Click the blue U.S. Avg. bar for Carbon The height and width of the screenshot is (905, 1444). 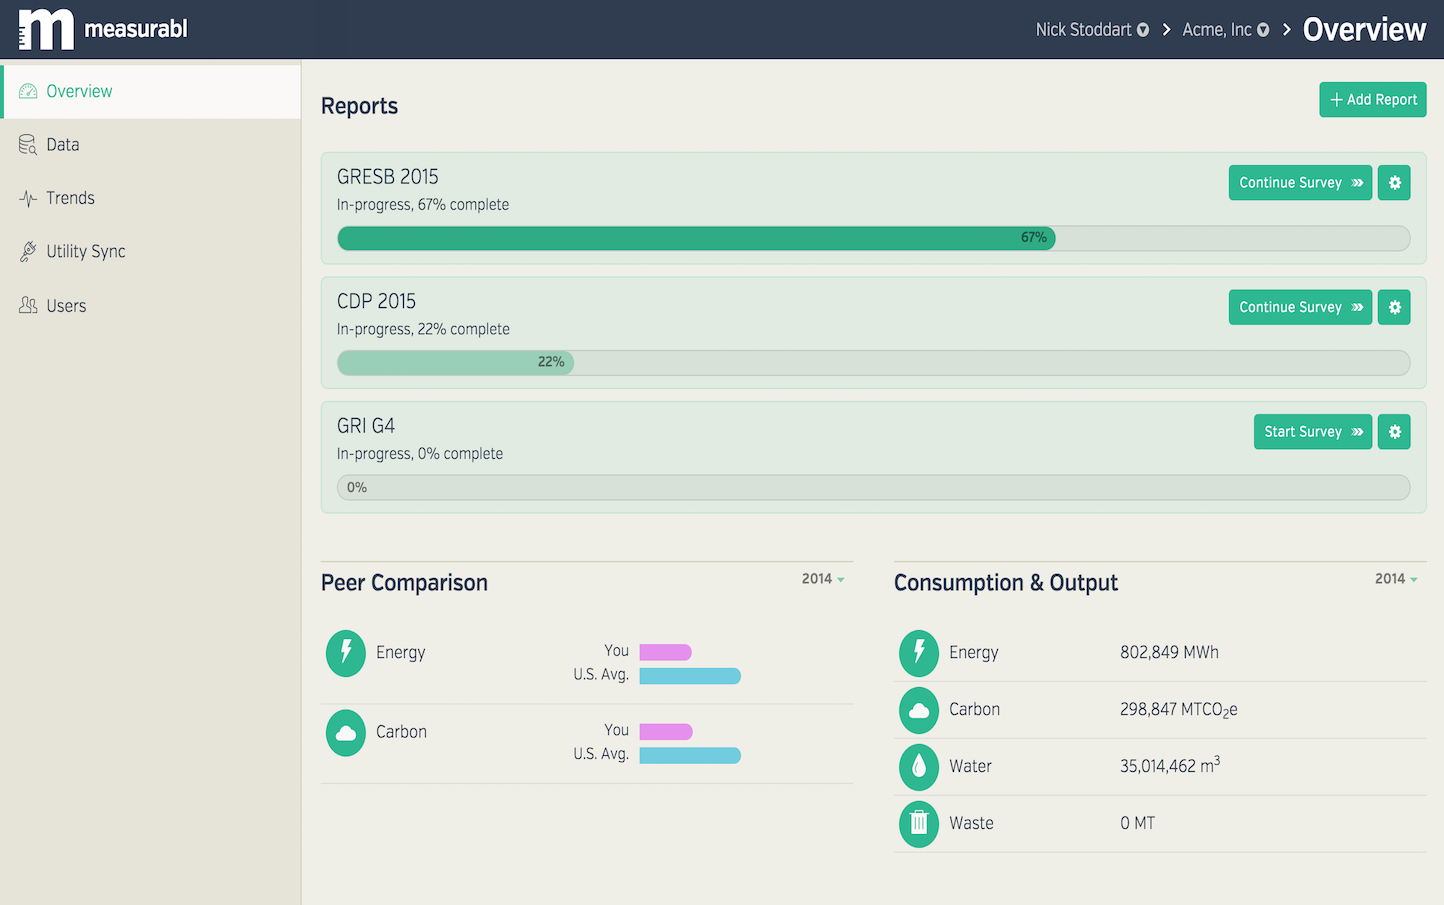pyautogui.click(x=690, y=756)
